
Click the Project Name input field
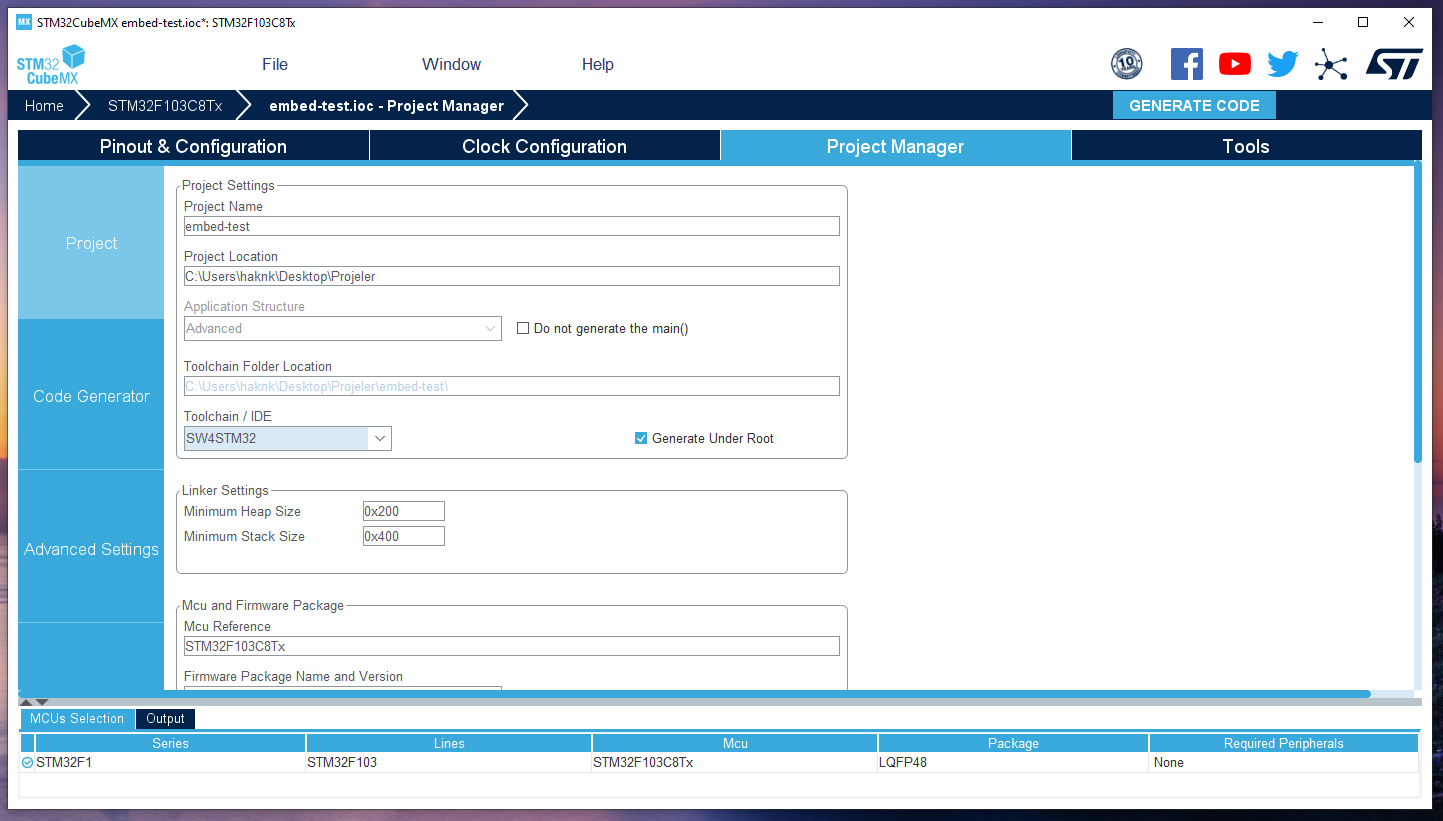coord(512,226)
